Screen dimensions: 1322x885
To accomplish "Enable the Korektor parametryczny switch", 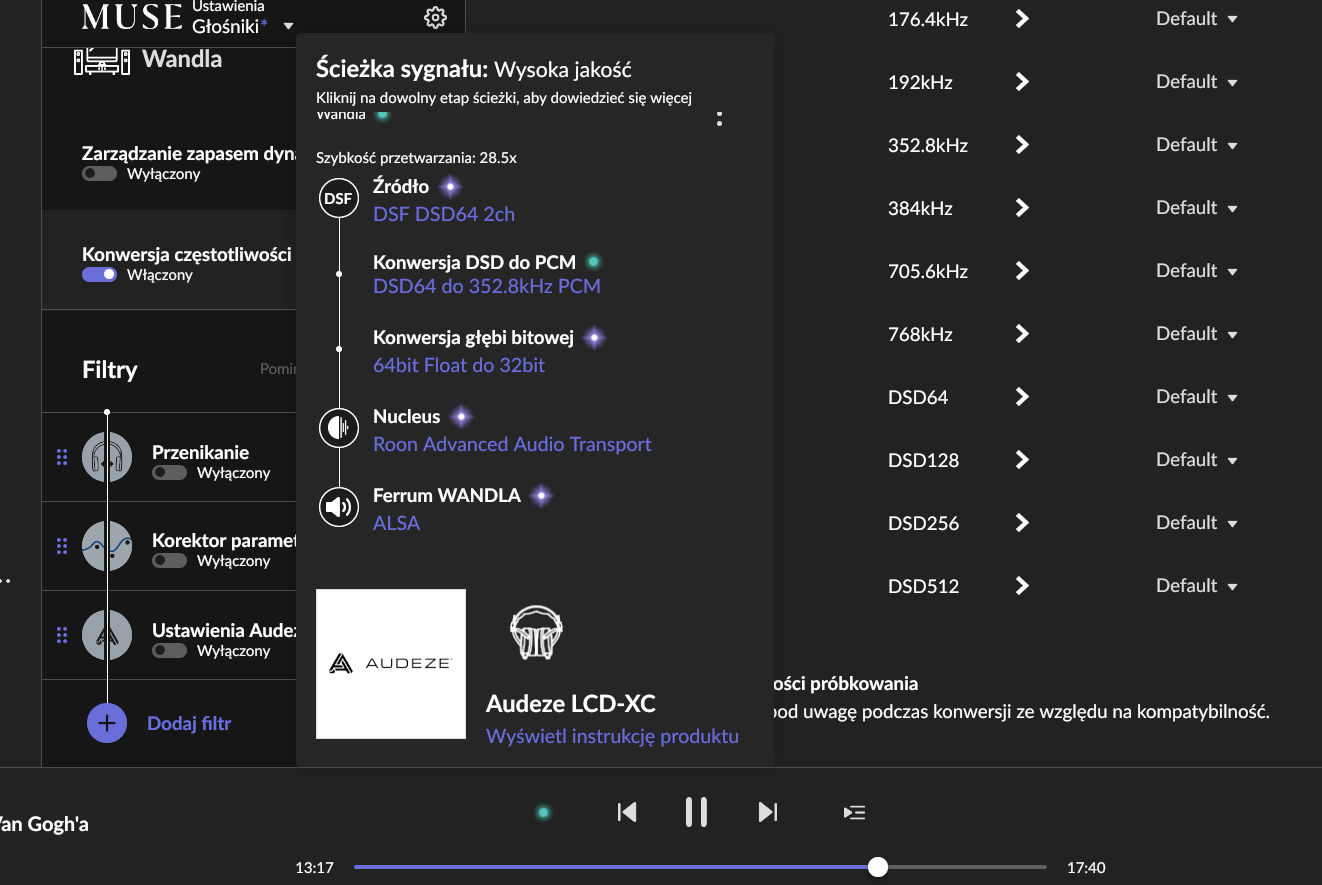I will pyautogui.click(x=169, y=561).
